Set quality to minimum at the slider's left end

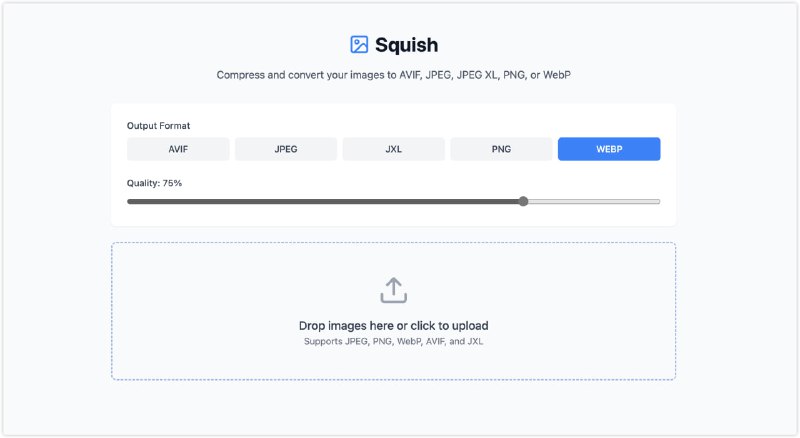(x=129, y=202)
